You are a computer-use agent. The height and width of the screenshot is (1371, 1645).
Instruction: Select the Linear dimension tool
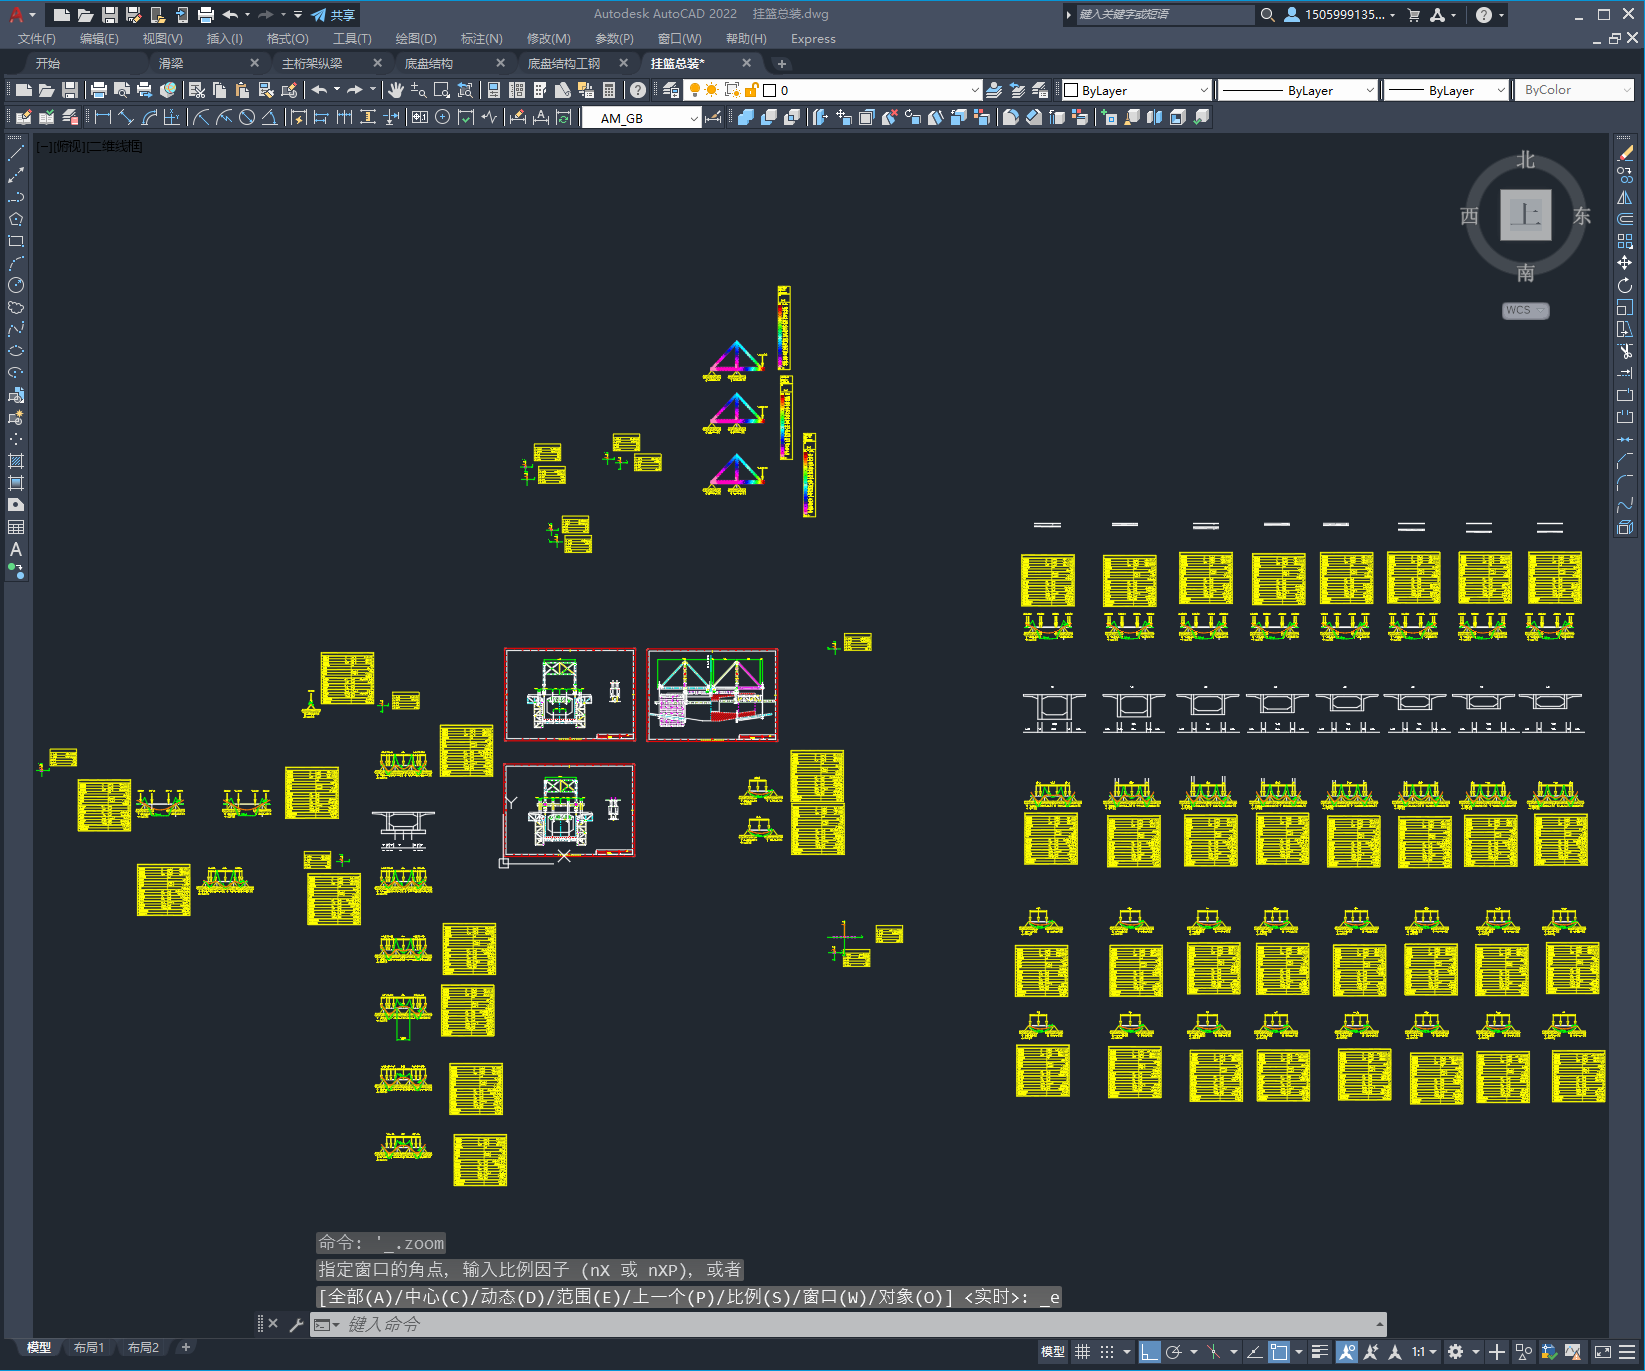pyautogui.click(x=103, y=117)
